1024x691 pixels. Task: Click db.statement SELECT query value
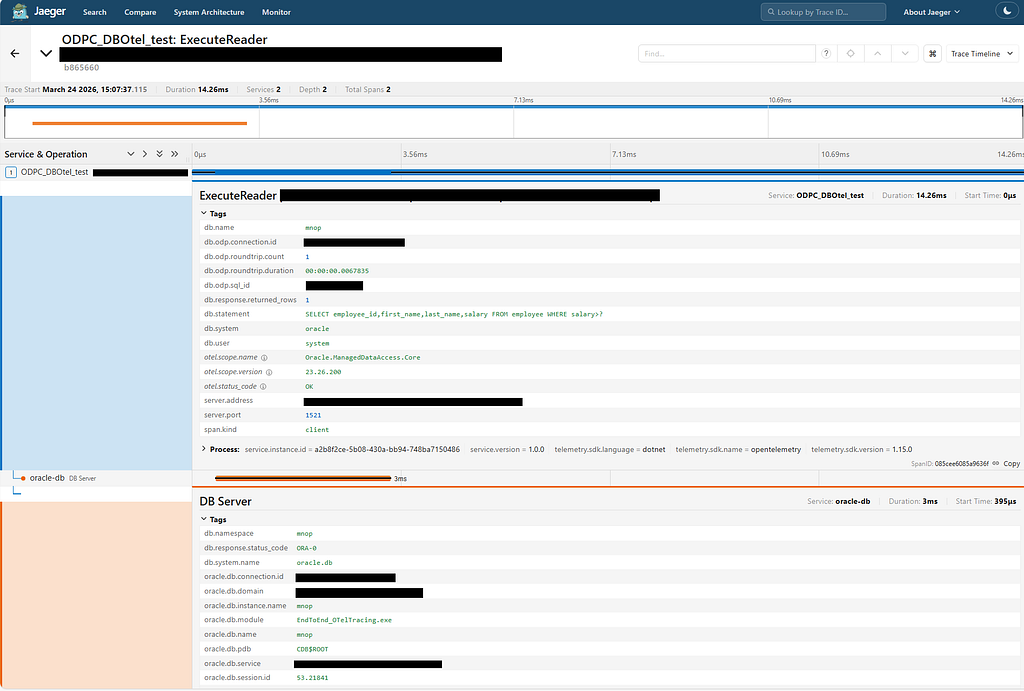tap(454, 314)
